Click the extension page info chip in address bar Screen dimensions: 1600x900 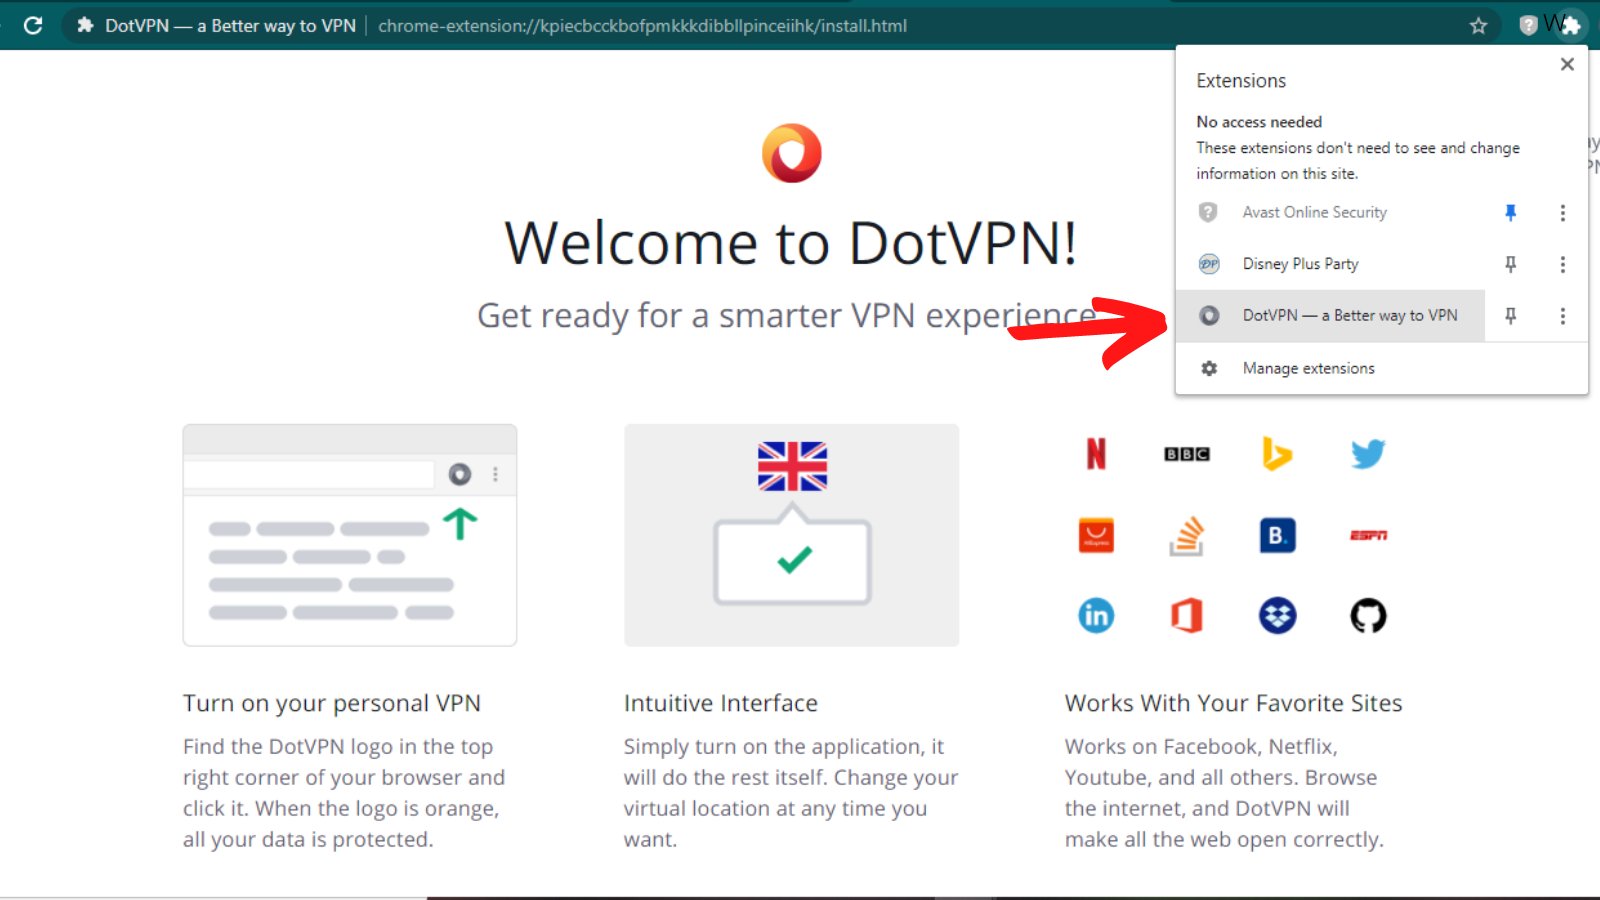[x=216, y=26]
